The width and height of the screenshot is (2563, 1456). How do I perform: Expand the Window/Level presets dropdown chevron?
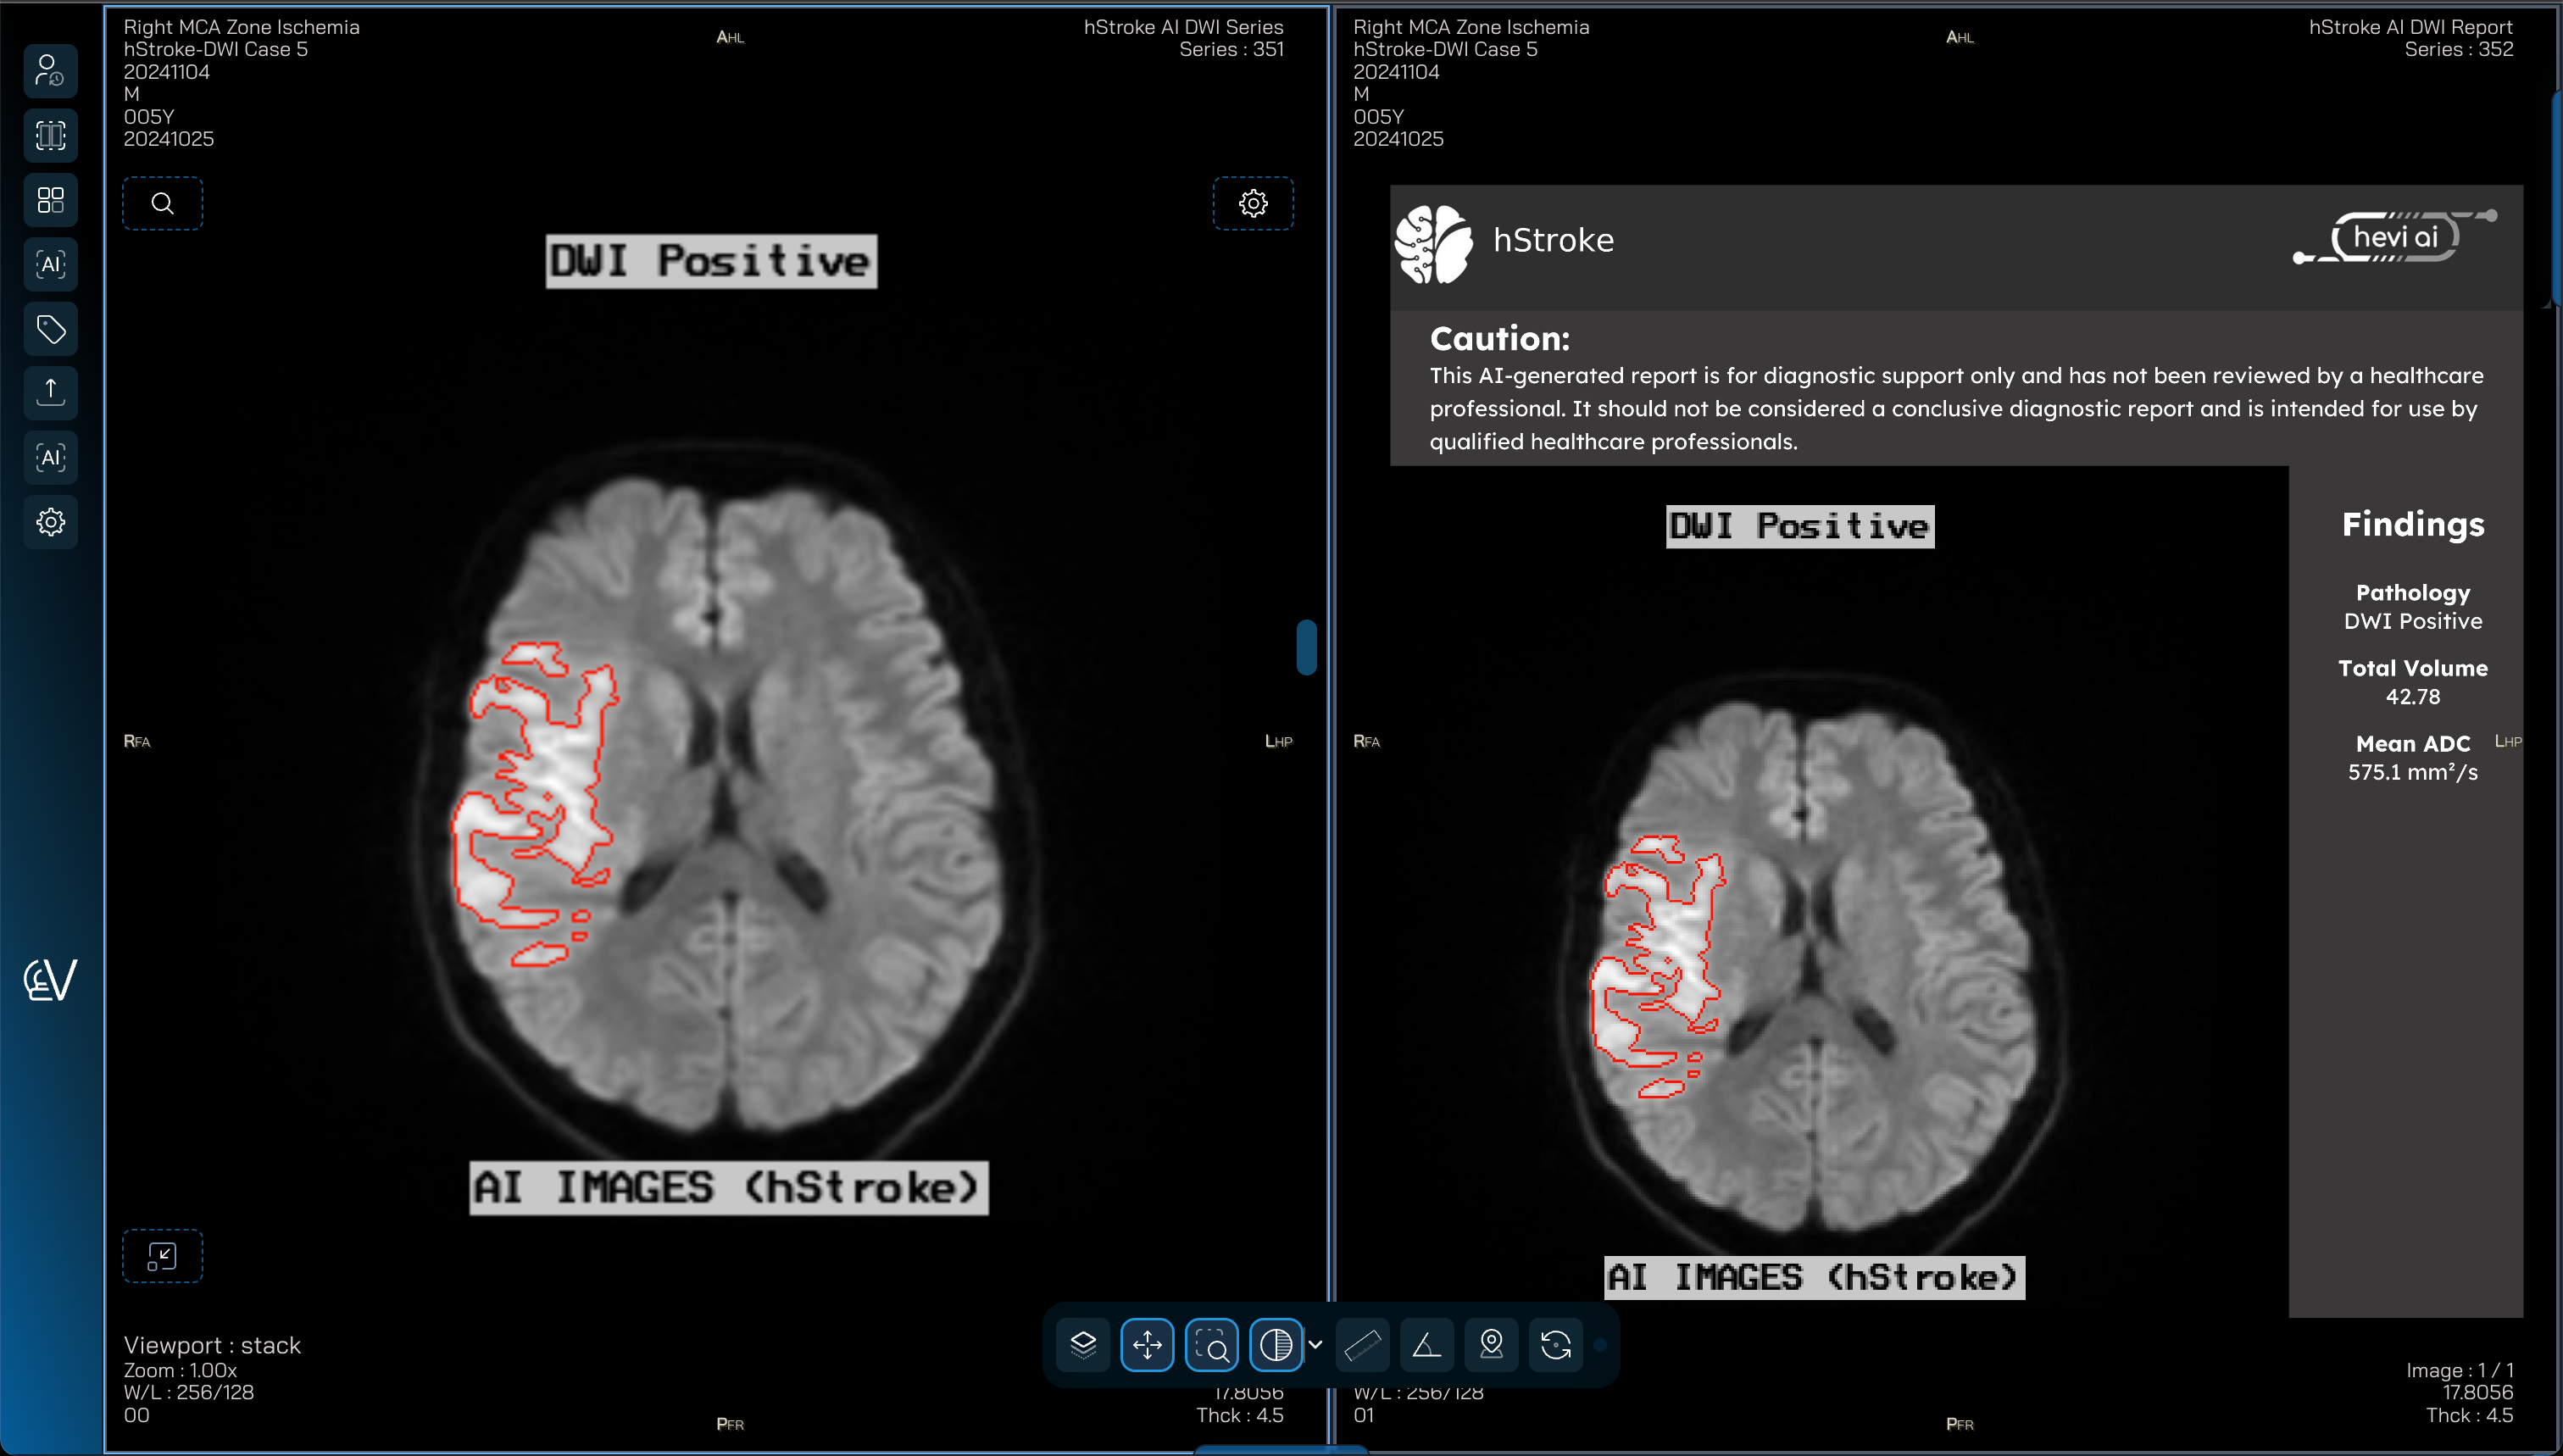click(1317, 1345)
